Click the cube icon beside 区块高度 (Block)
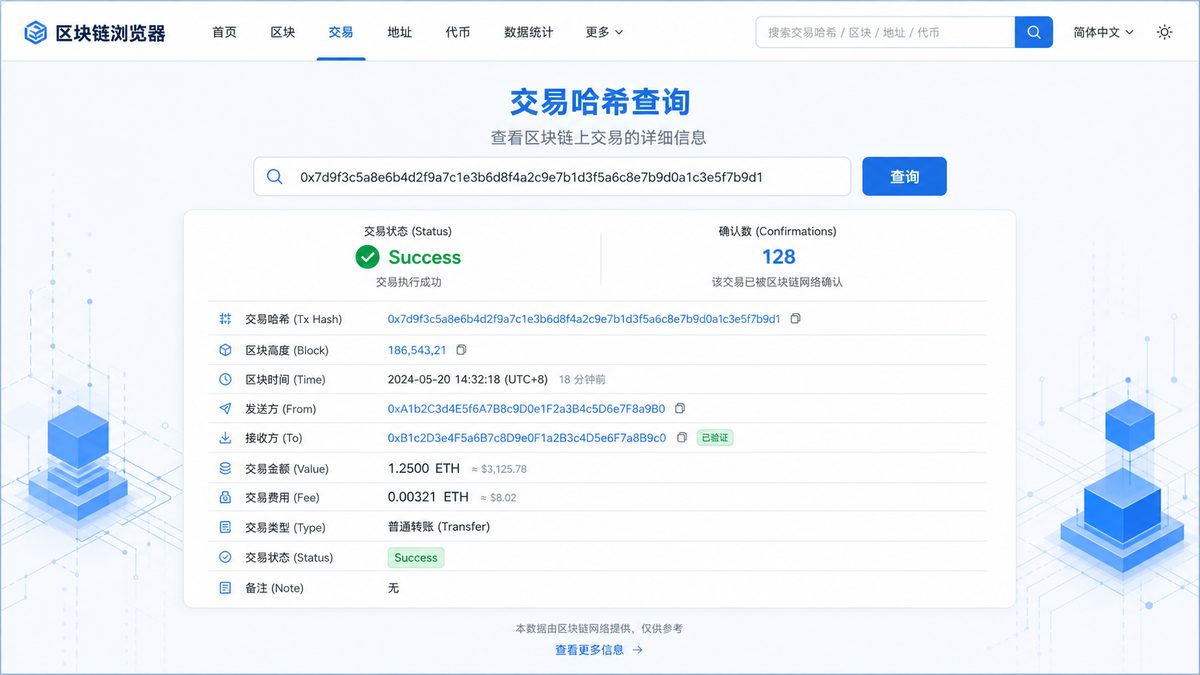The width and height of the screenshot is (1200, 675). coord(225,350)
